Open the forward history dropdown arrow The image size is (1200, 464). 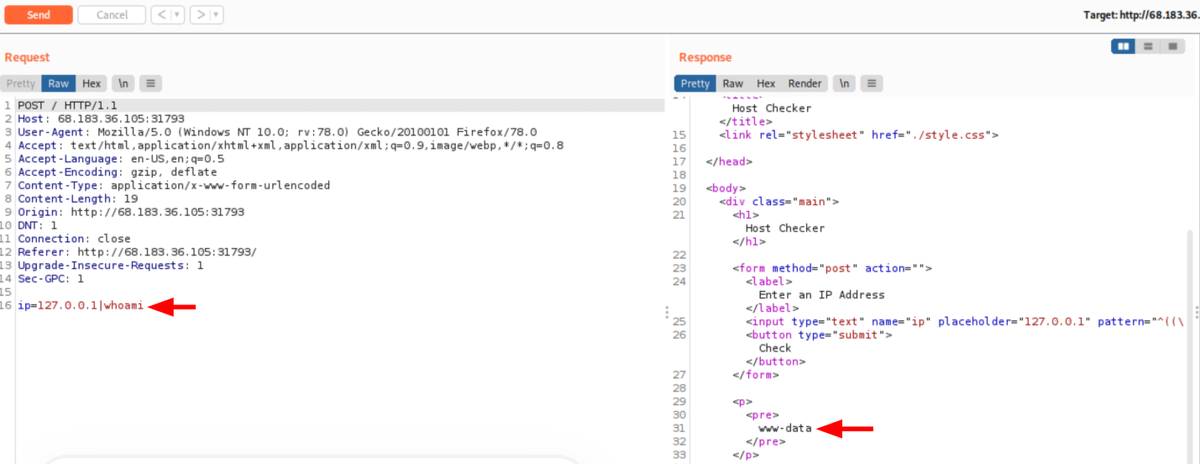click(216, 15)
